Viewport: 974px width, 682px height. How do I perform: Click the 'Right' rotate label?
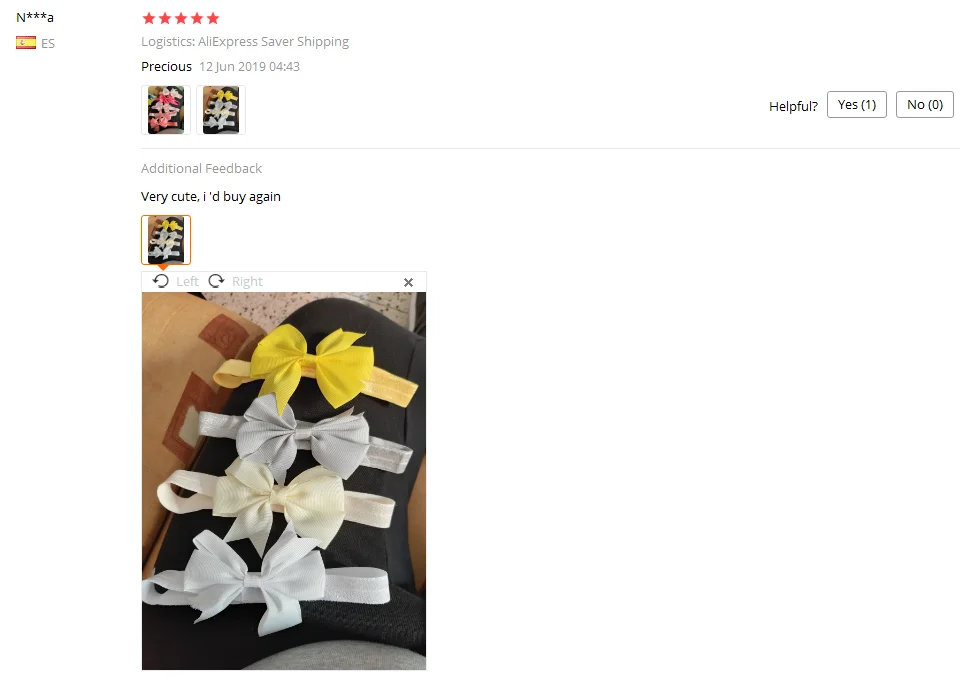[x=247, y=281]
